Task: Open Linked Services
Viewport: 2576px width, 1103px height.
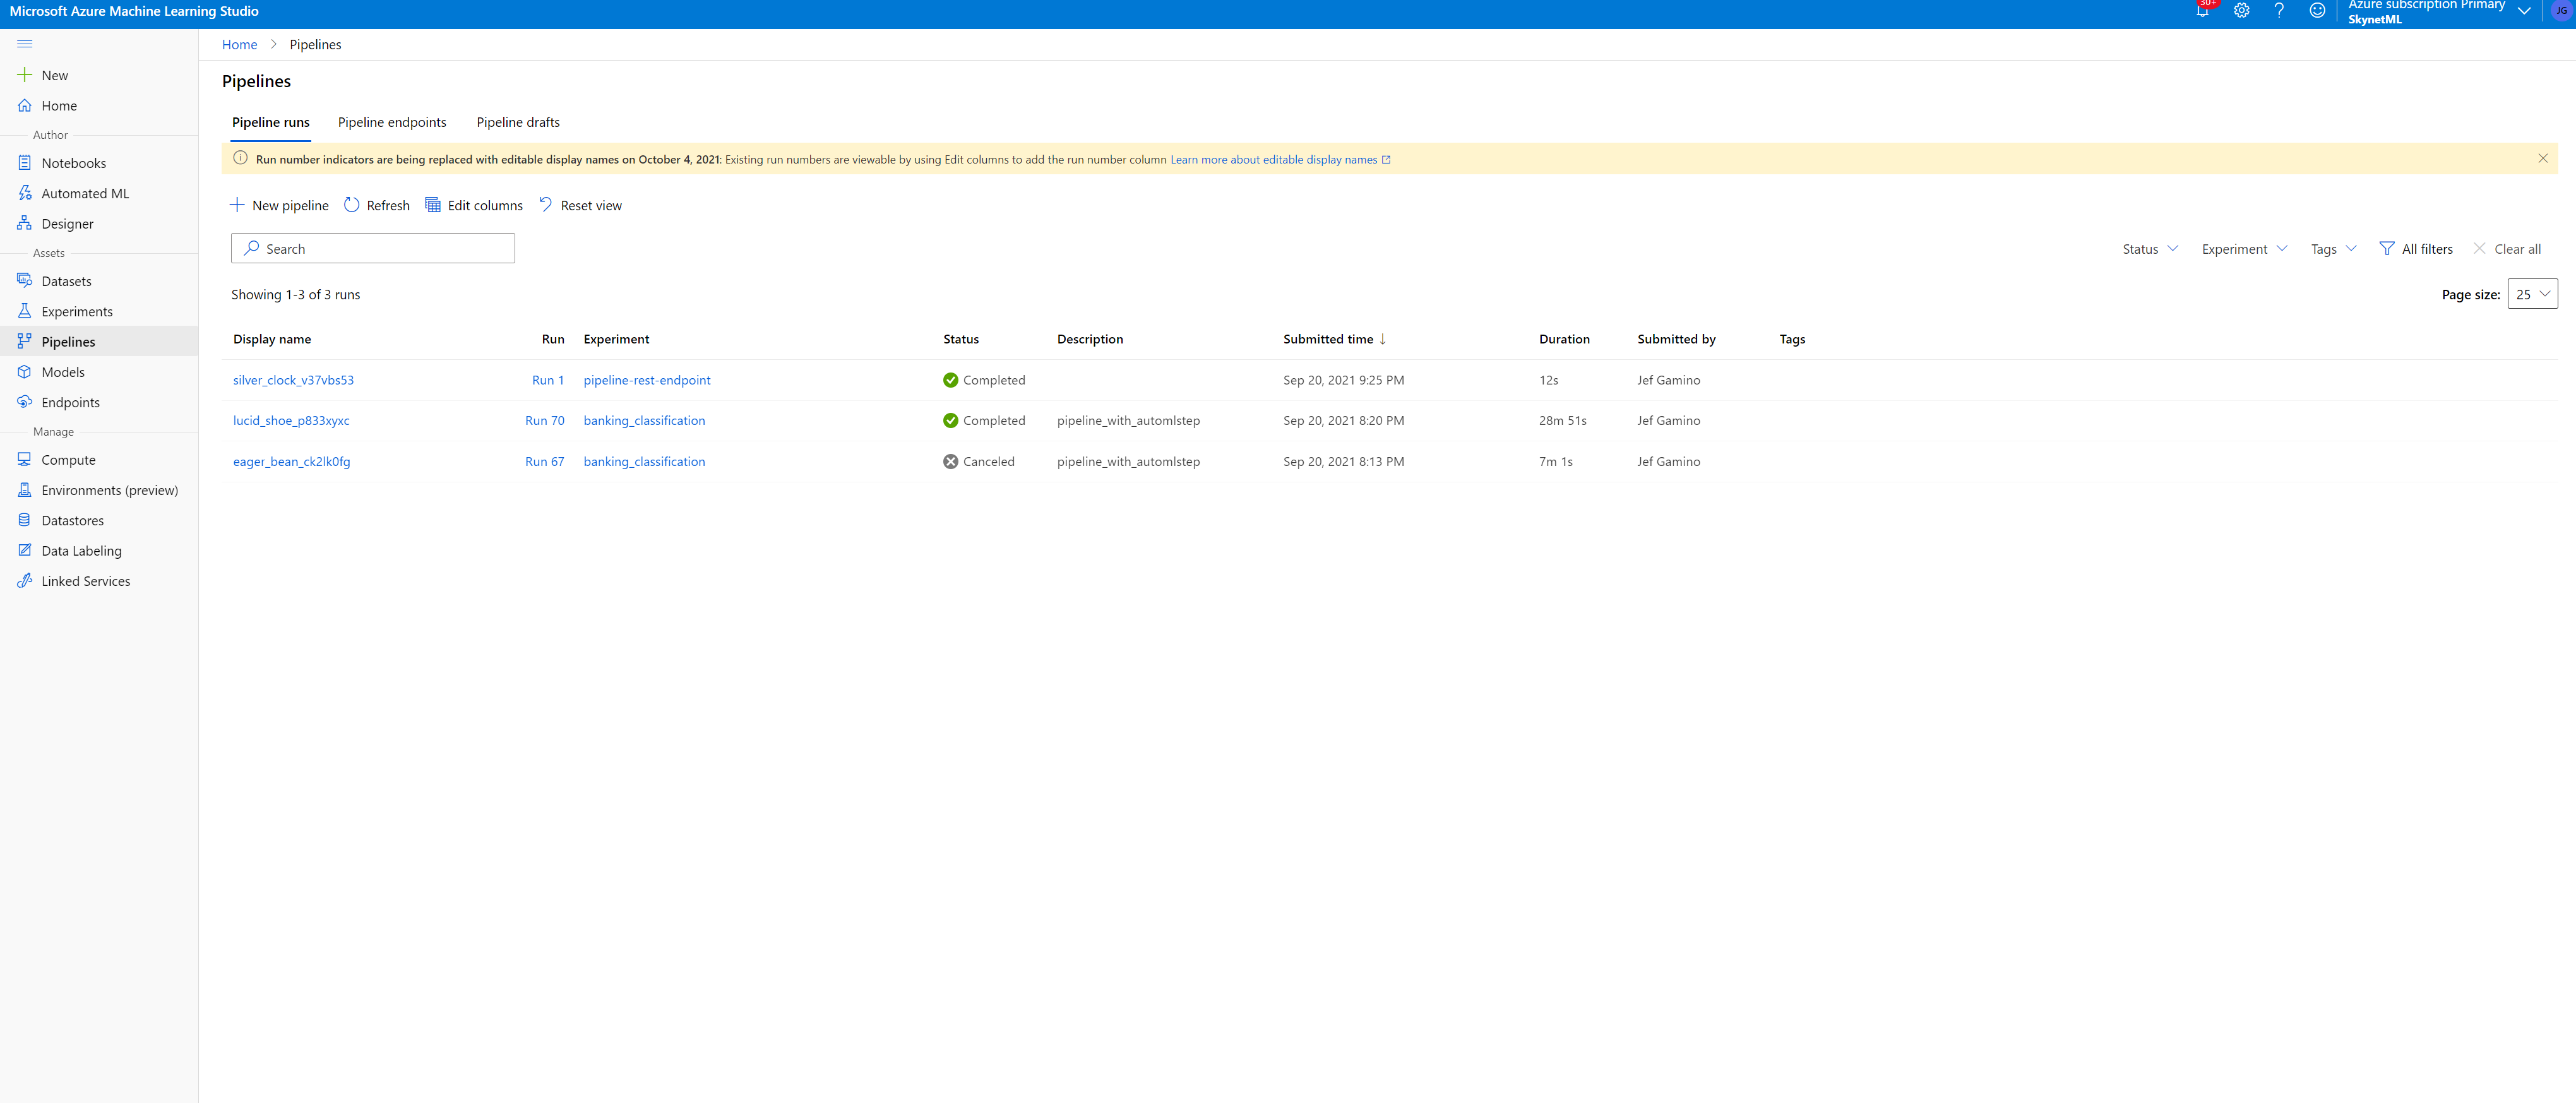Action: pyautogui.click(x=86, y=580)
